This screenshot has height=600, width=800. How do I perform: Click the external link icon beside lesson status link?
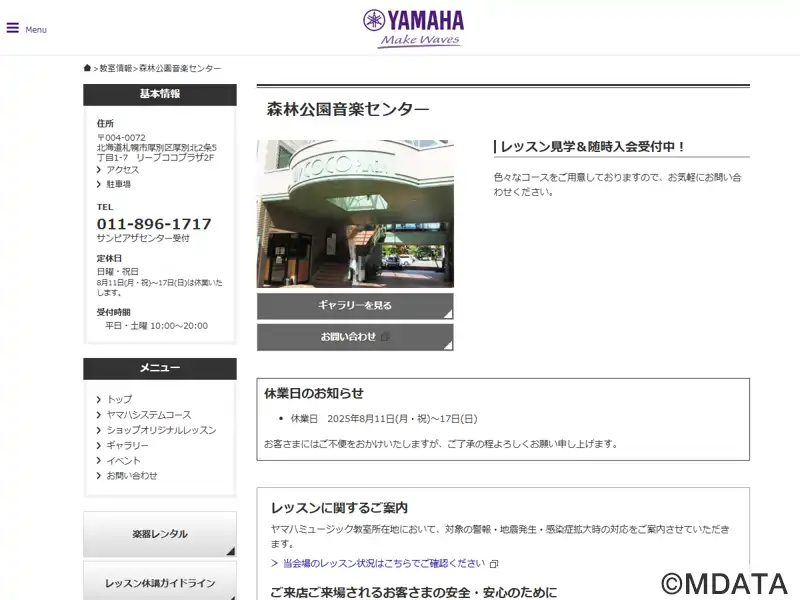click(x=494, y=564)
